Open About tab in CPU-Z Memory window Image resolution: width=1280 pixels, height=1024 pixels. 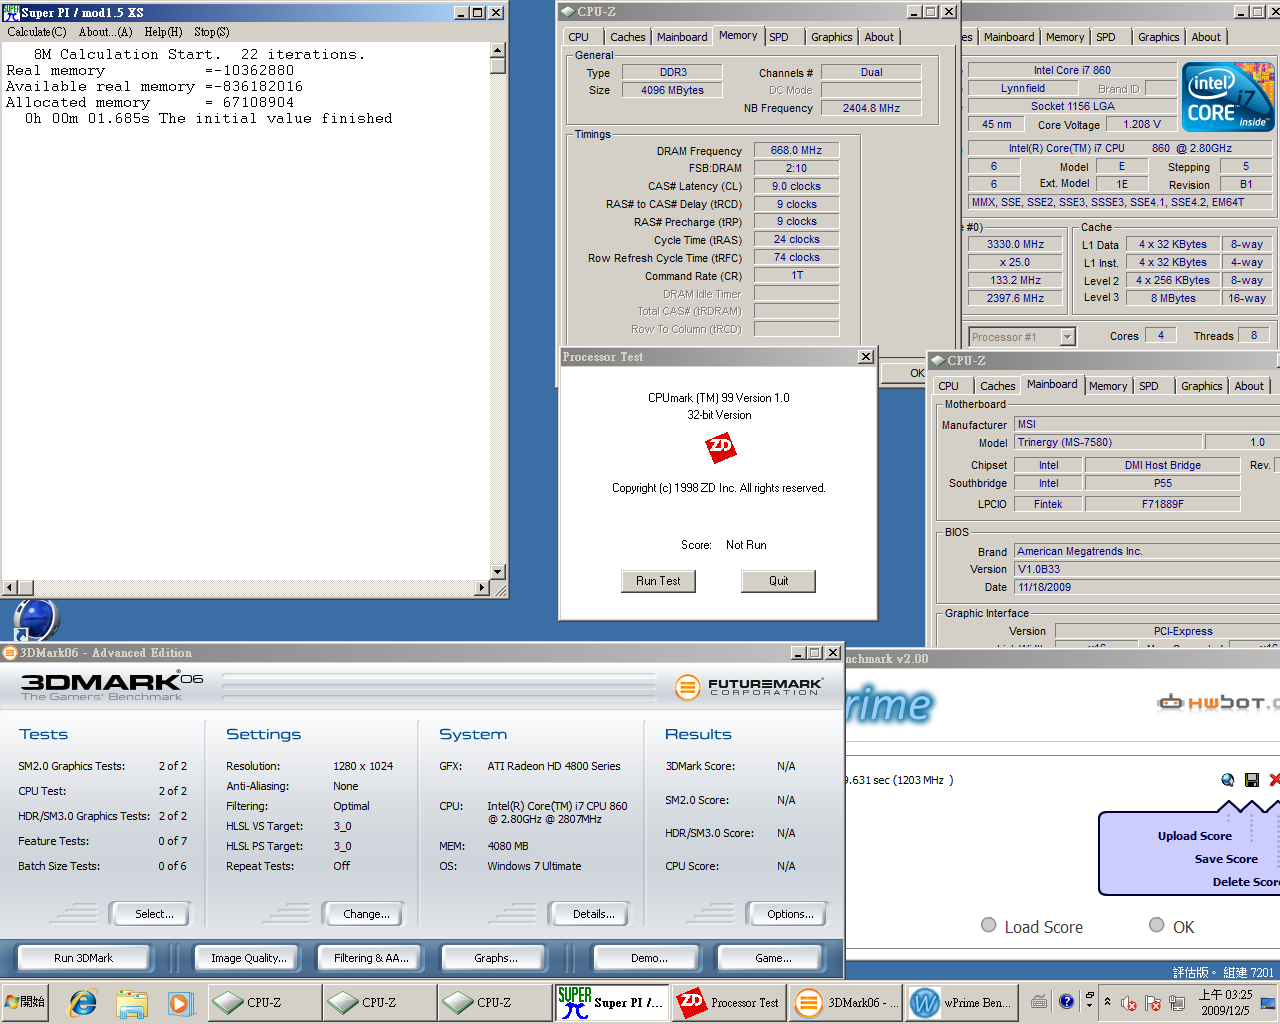(x=879, y=37)
